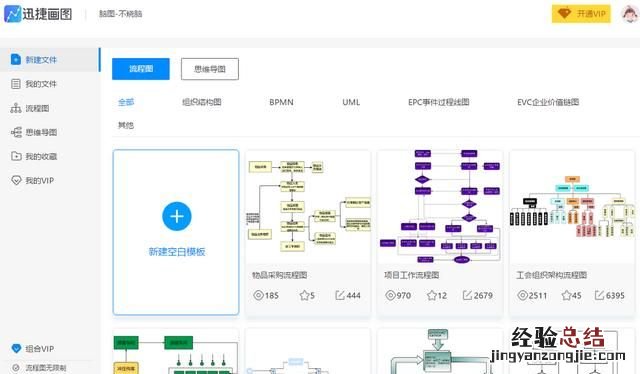Screen dimensions: 640x374
Task: Click the 思维导图 mind map icon in sidebar
Action: coord(16,132)
